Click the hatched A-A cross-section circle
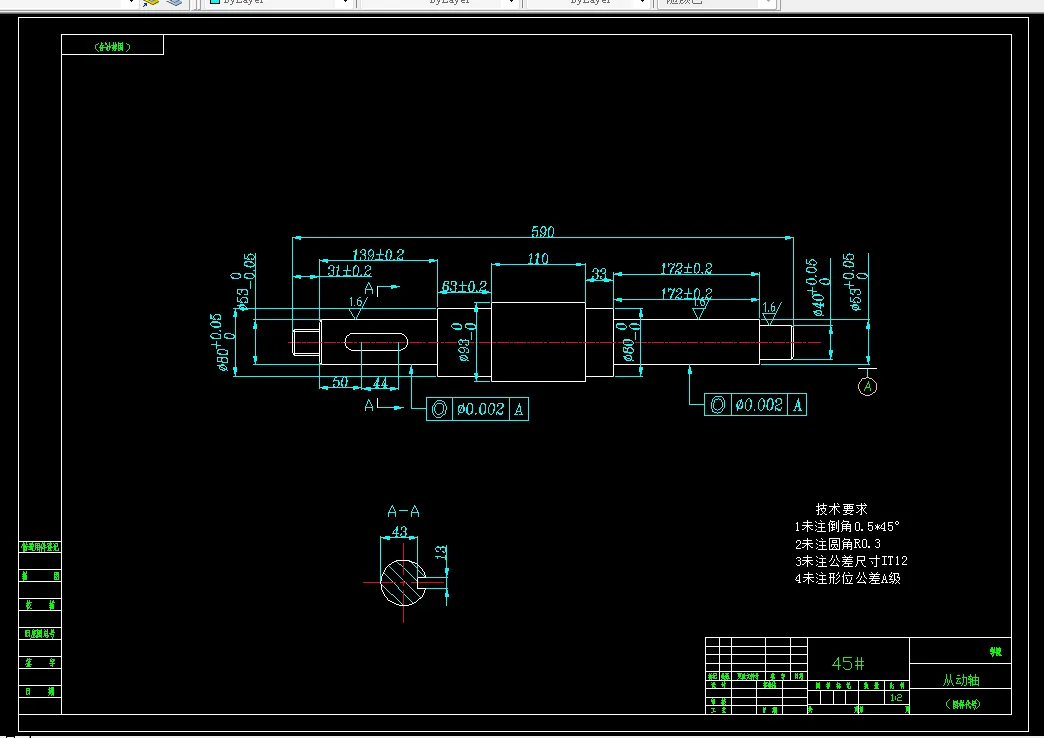Viewport: 1044px width, 738px height. coord(402,583)
